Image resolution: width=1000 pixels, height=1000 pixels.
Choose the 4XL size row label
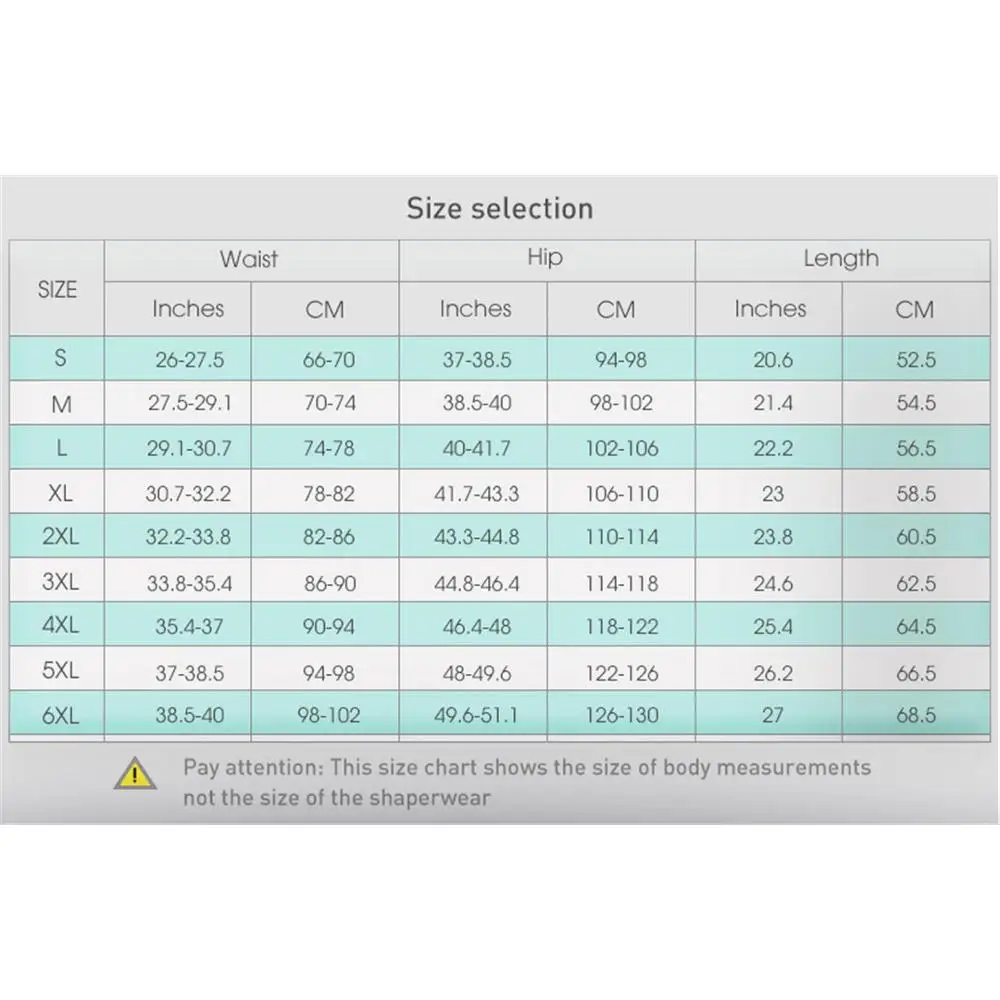(x=60, y=627)
